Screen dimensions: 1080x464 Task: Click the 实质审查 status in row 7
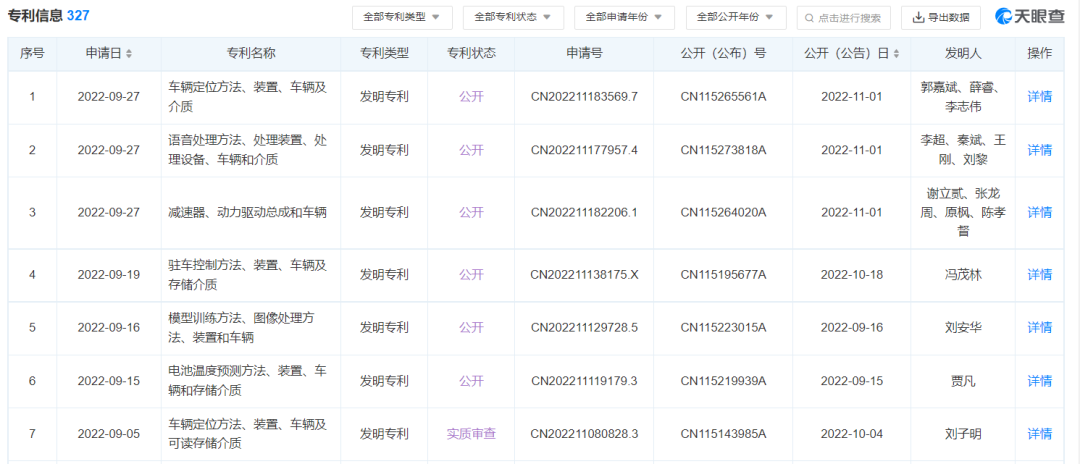pyautogui.click(x=471, y=434)
